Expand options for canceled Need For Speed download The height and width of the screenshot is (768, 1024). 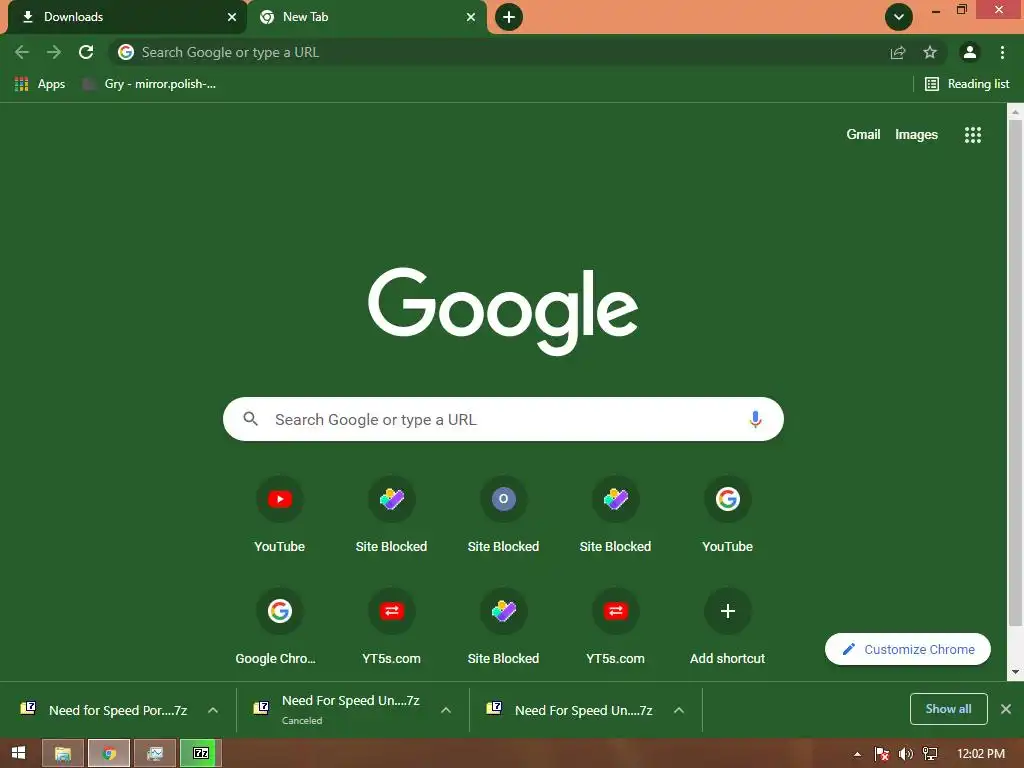coord(446,710)
